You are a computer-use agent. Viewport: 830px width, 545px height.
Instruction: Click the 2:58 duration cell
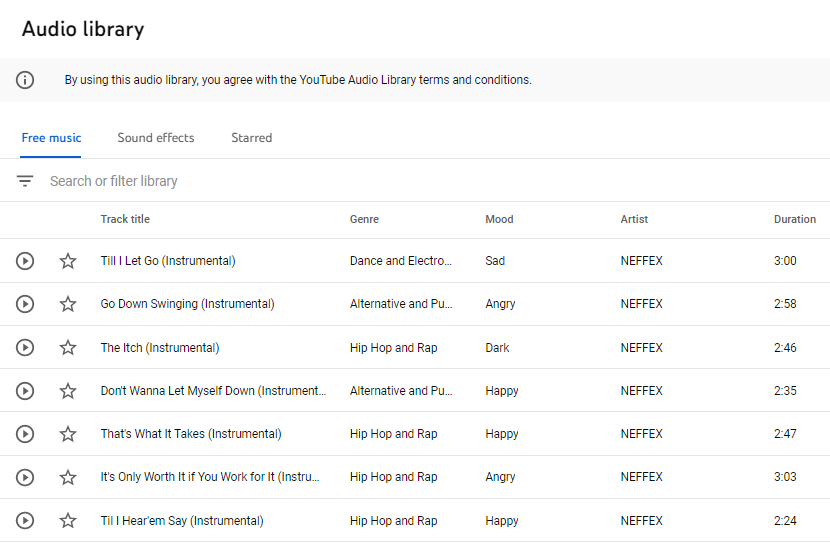tap(785, 304)
